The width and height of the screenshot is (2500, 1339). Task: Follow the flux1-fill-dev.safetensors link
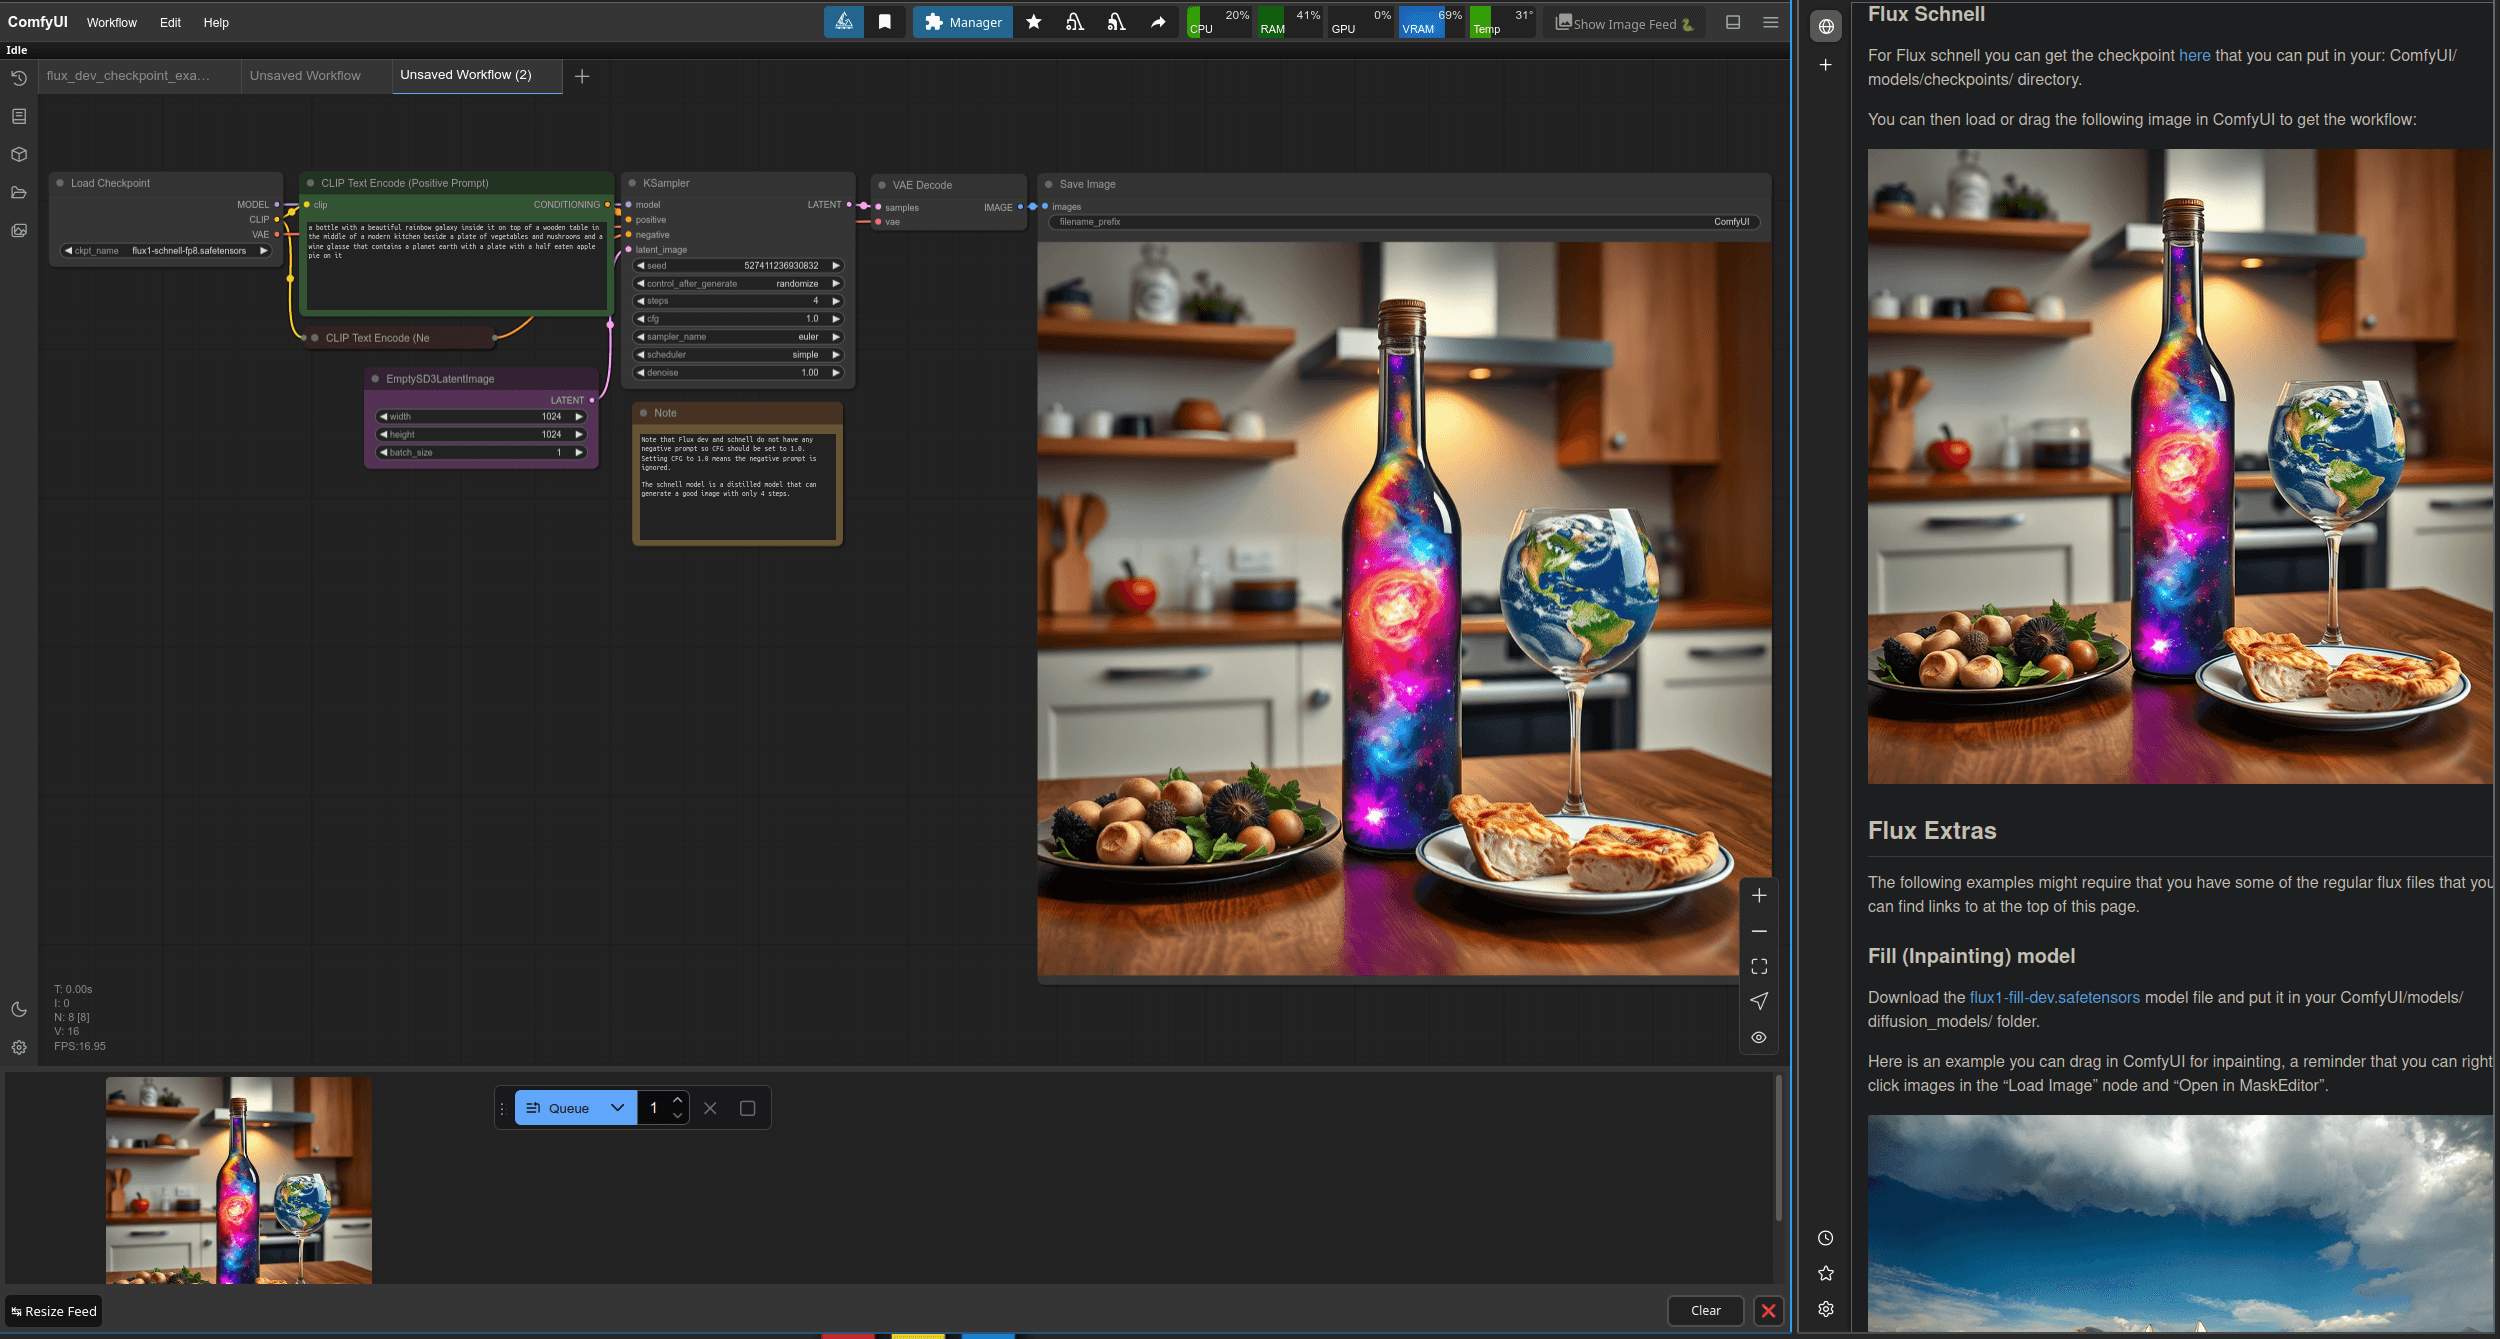click(2054, 997)
